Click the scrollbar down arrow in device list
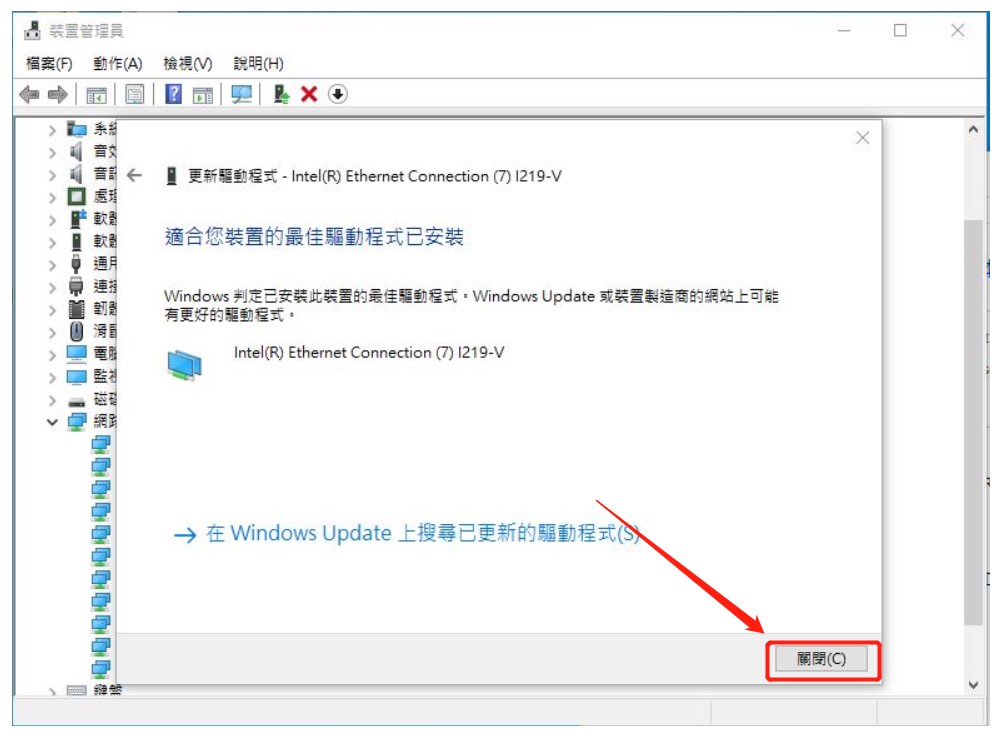This screenshot has width=997, height=739. pos(973,685)
